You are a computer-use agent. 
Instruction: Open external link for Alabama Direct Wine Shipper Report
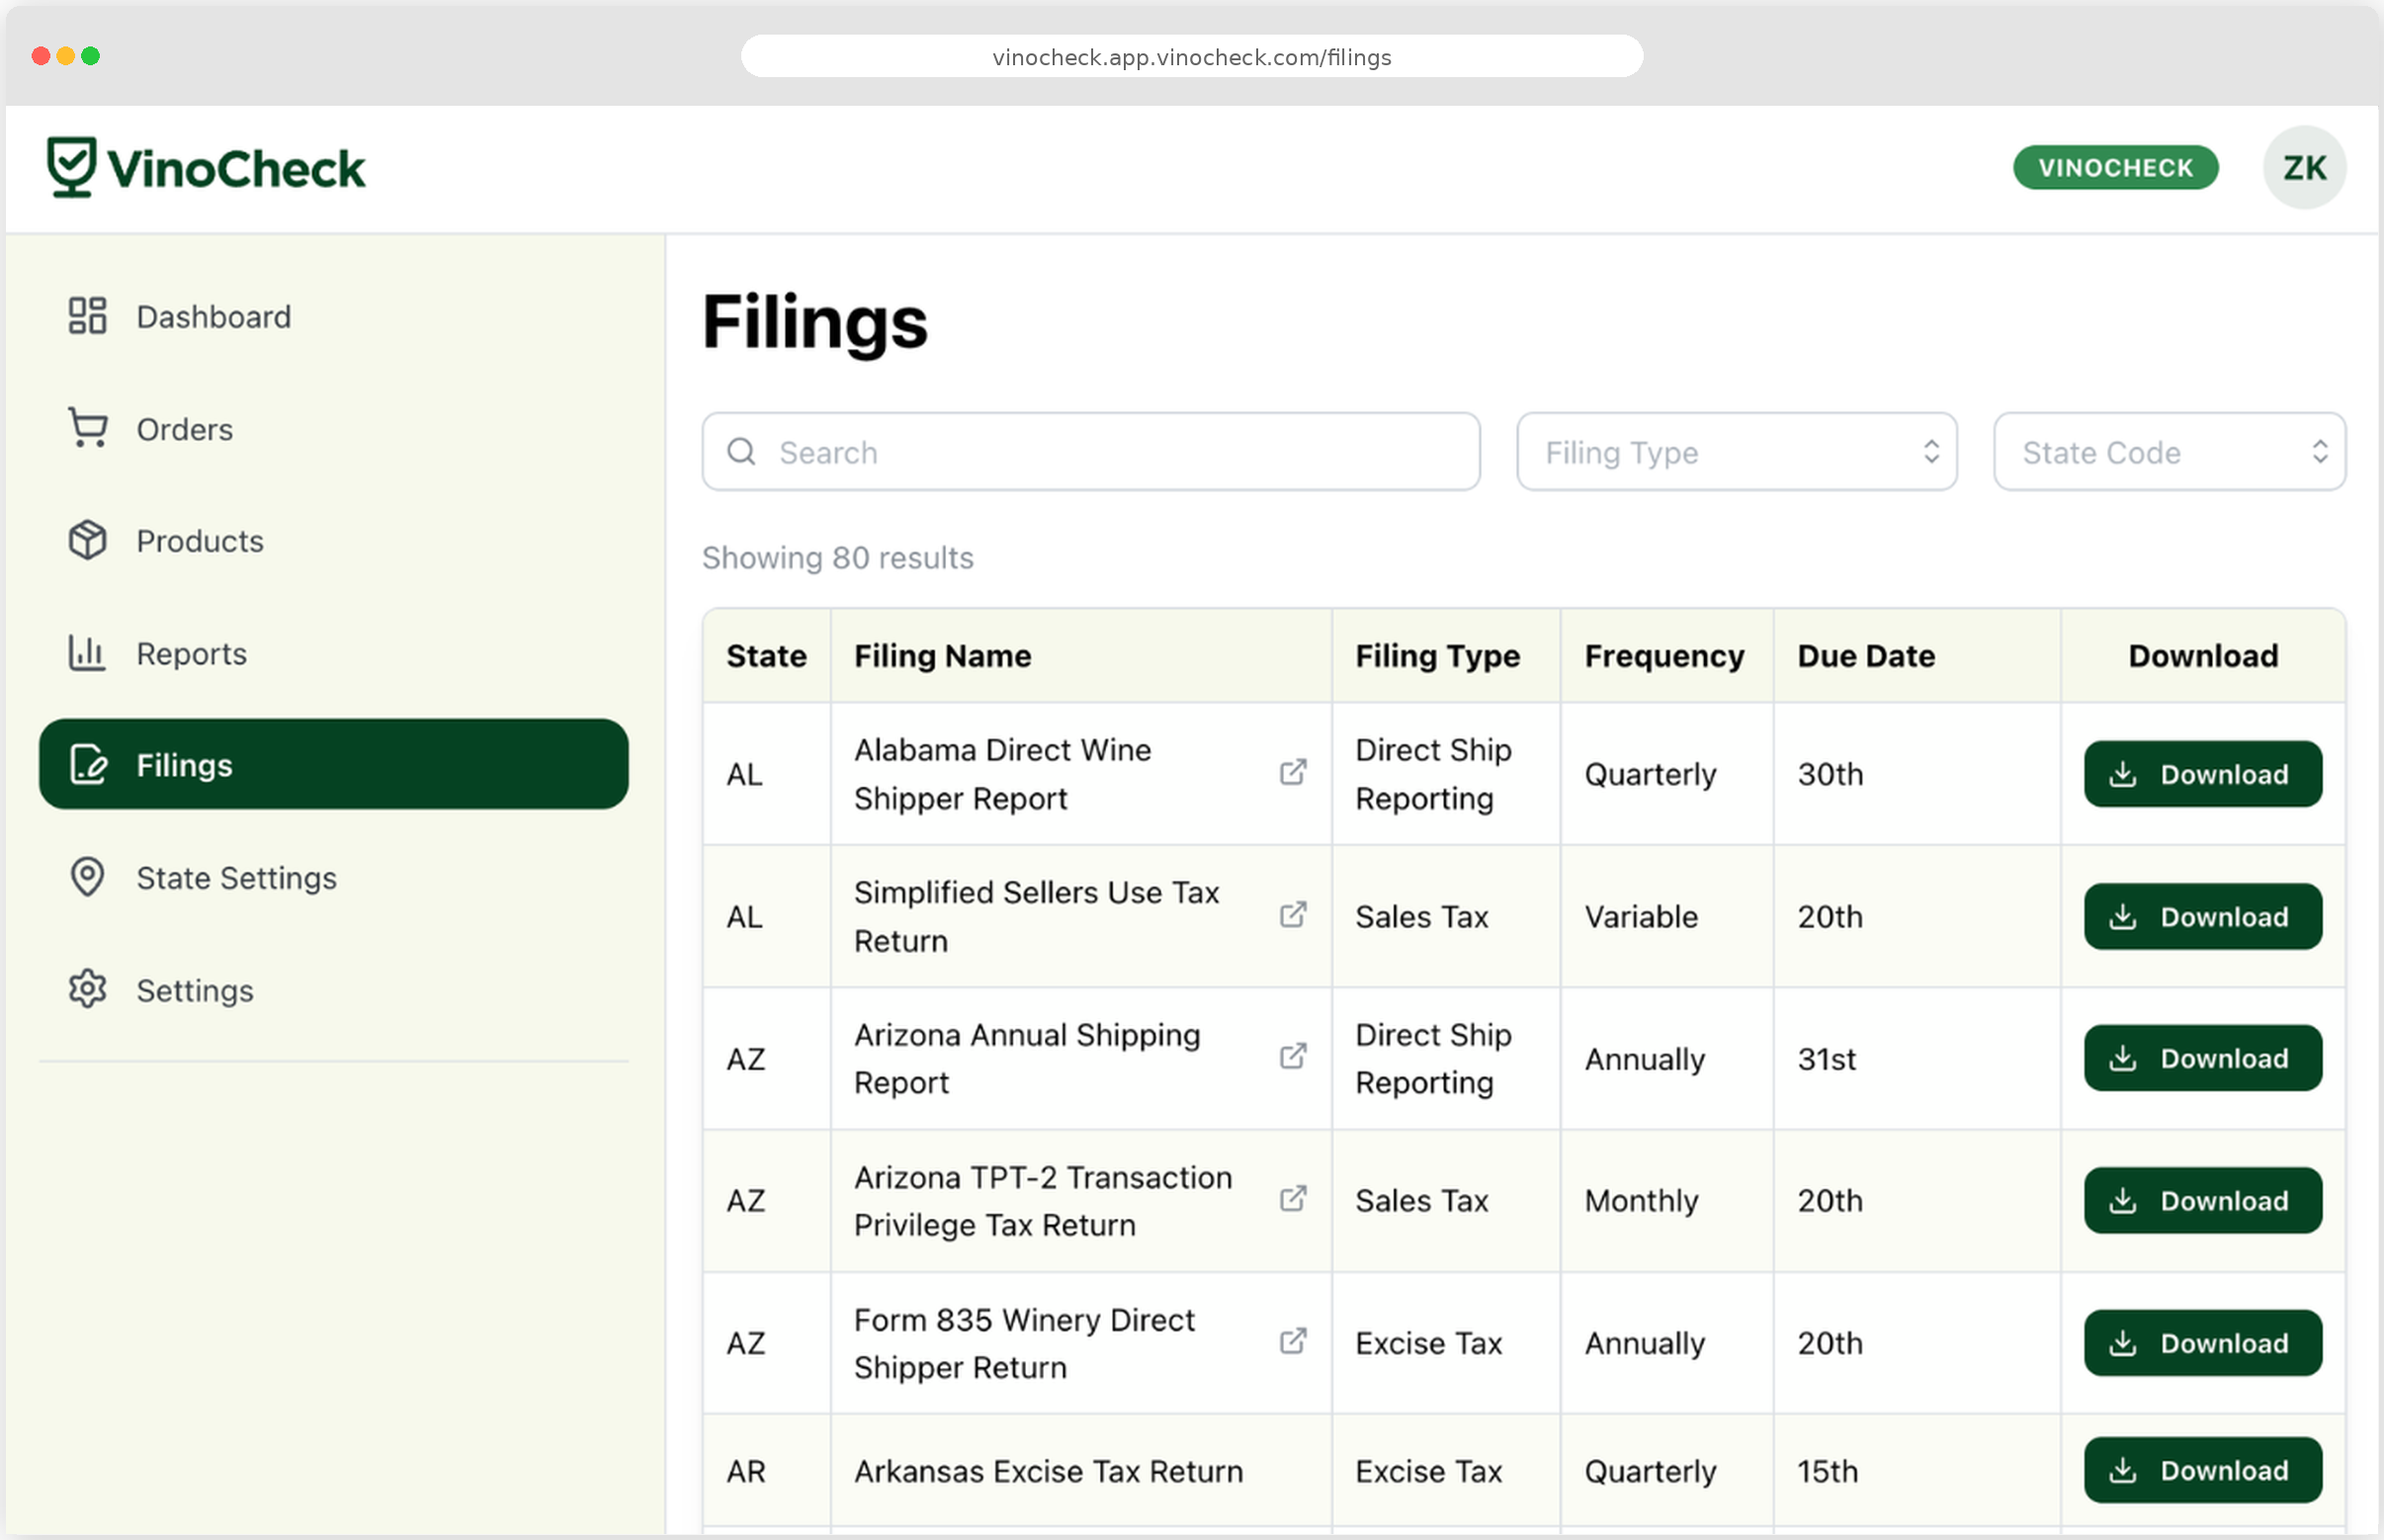point(1293,773)
